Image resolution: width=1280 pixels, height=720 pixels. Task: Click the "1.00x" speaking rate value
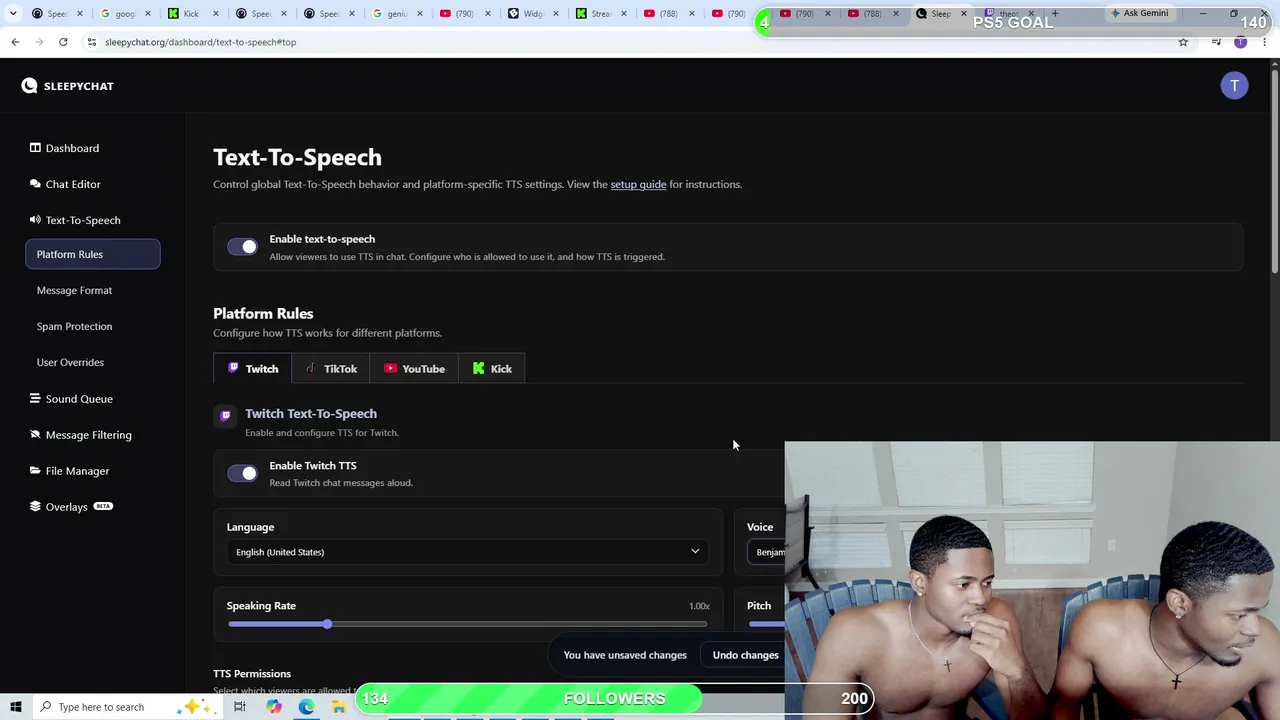(699, 606)
